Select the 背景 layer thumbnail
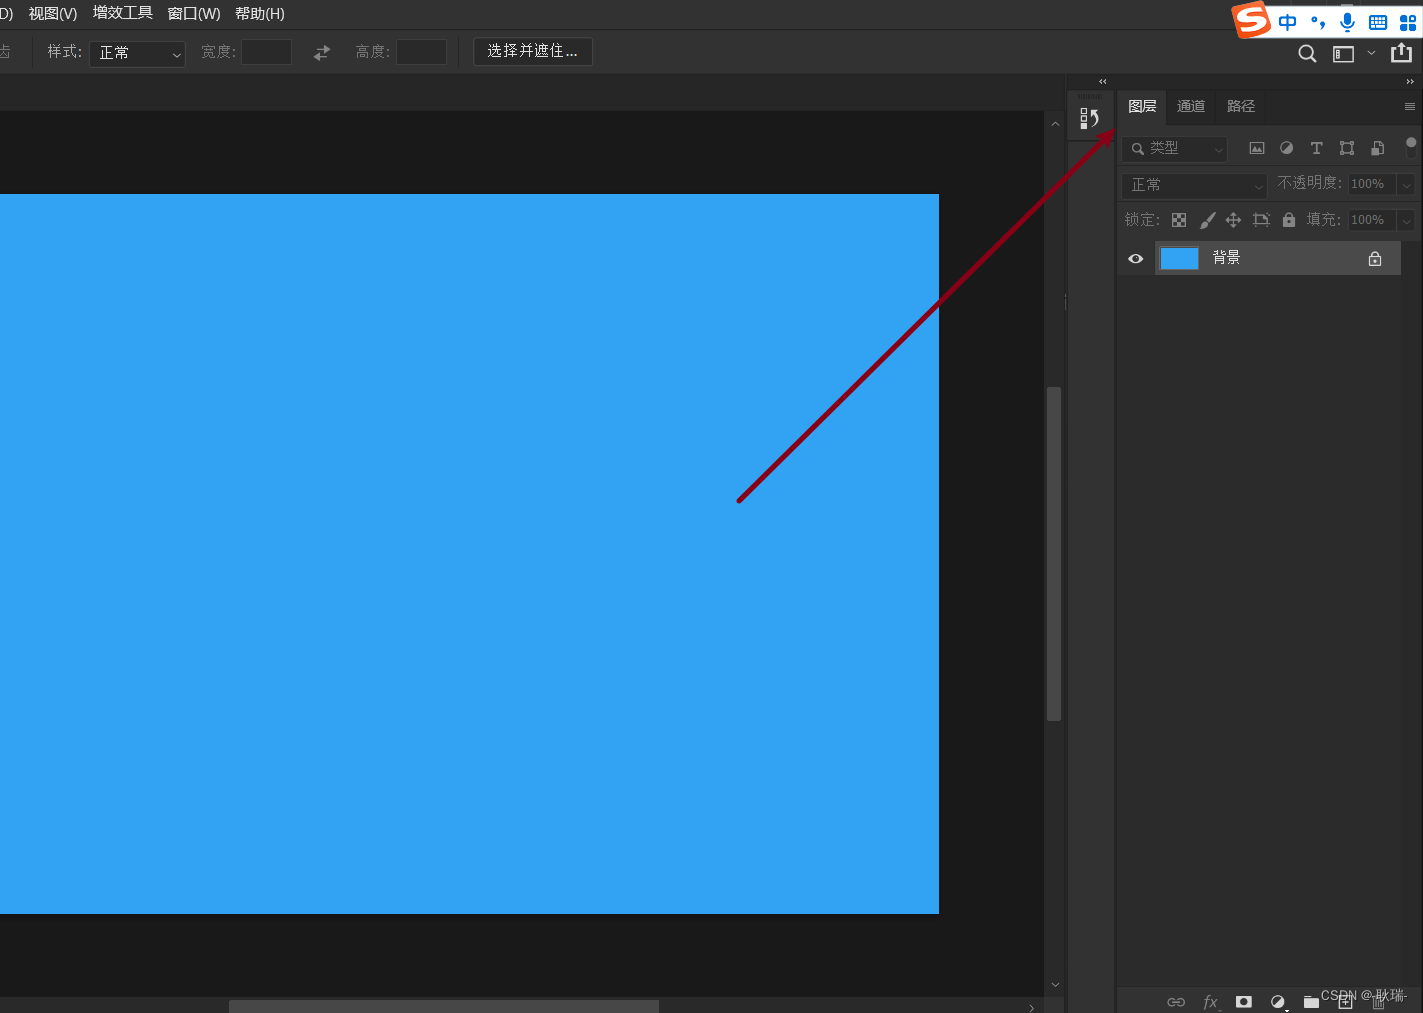Screen dimensions: 1423x1013 [x=1179, y=258]
